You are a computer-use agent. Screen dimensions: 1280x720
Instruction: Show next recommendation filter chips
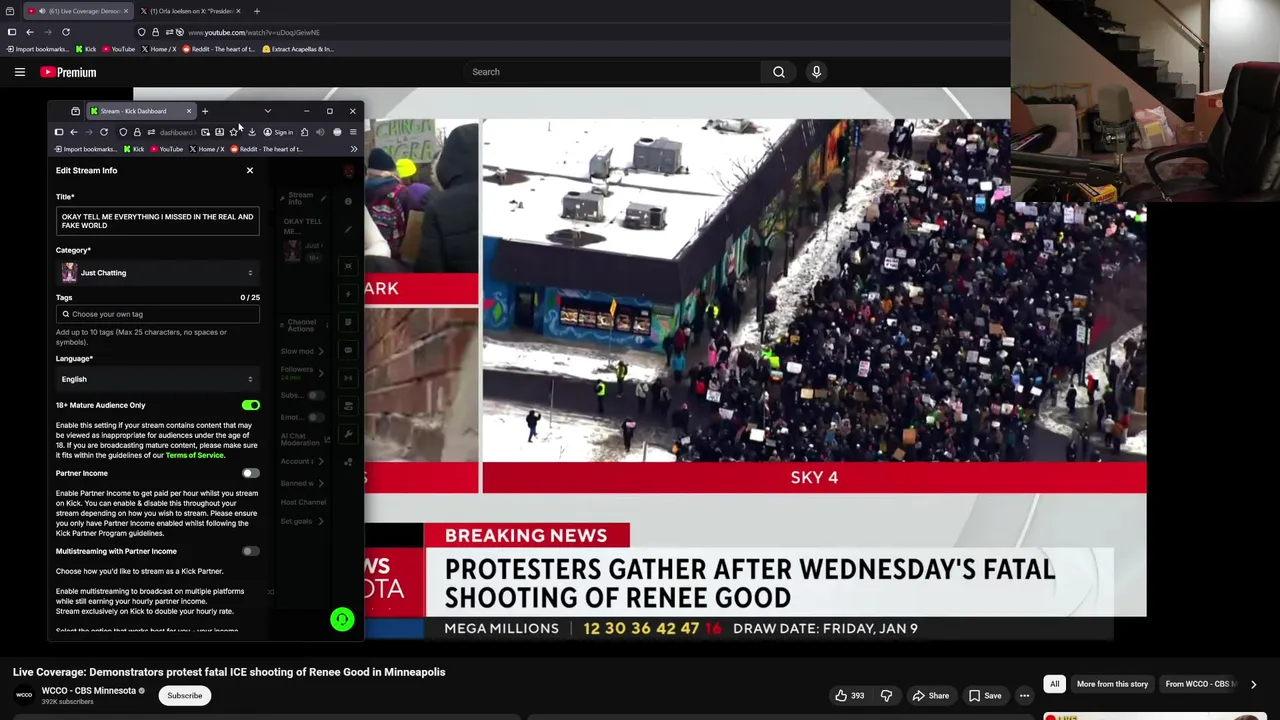coord(1253,684)
